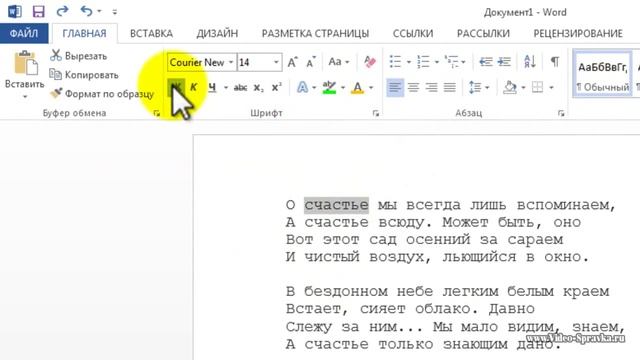
Task: Click the increase indent icon
Action: tap(504, 62)
